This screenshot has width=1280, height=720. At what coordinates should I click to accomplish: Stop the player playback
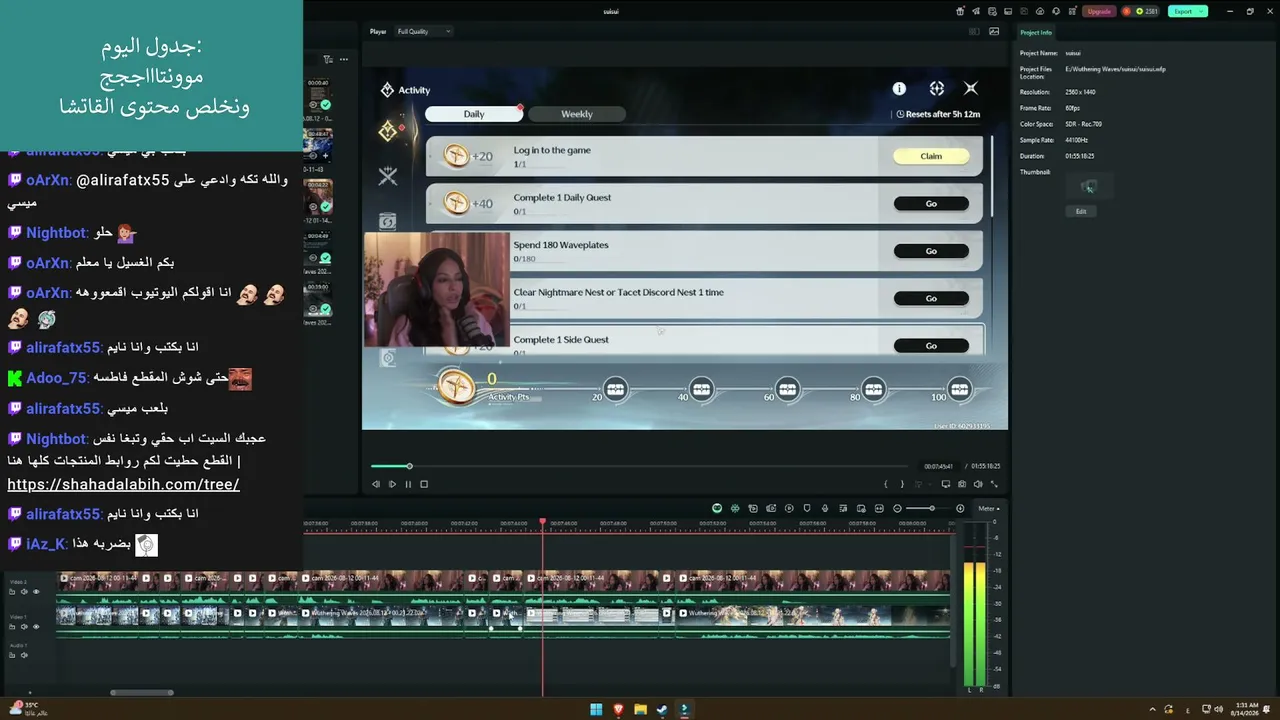(424, 484)
